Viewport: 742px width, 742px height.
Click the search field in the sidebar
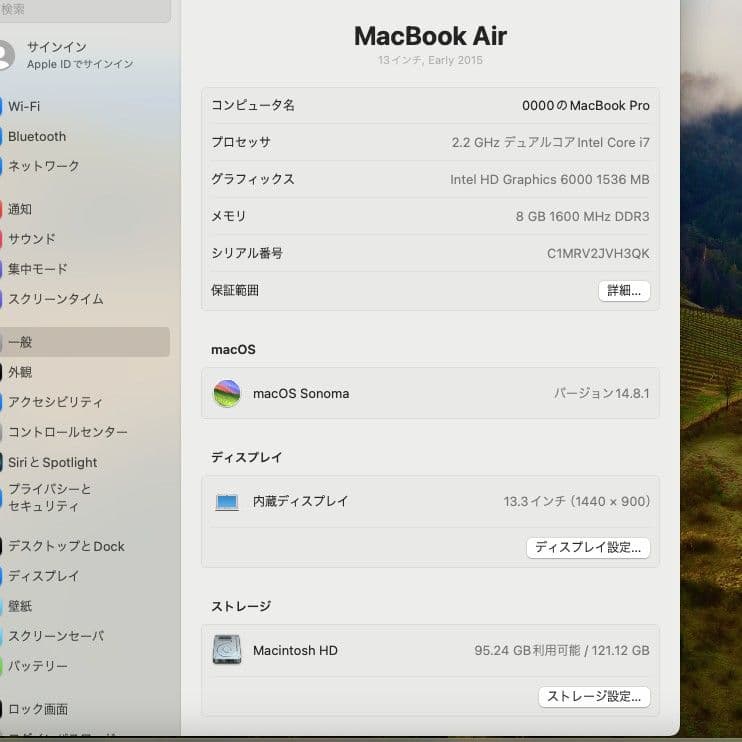pos(85,10)
